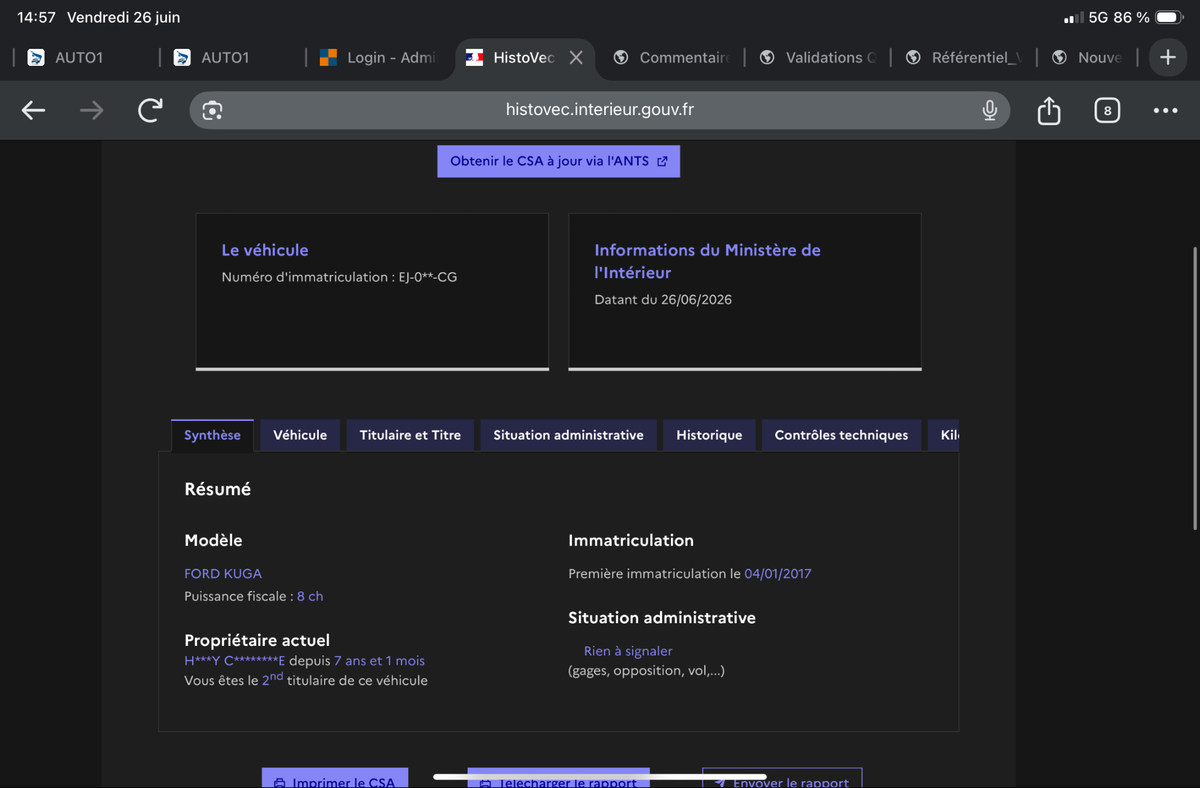This screenshot has width=1200, height=788.
Task: Select the Titulaire et Titre tab
Action: pyautogui.click(x=410, y=435)
